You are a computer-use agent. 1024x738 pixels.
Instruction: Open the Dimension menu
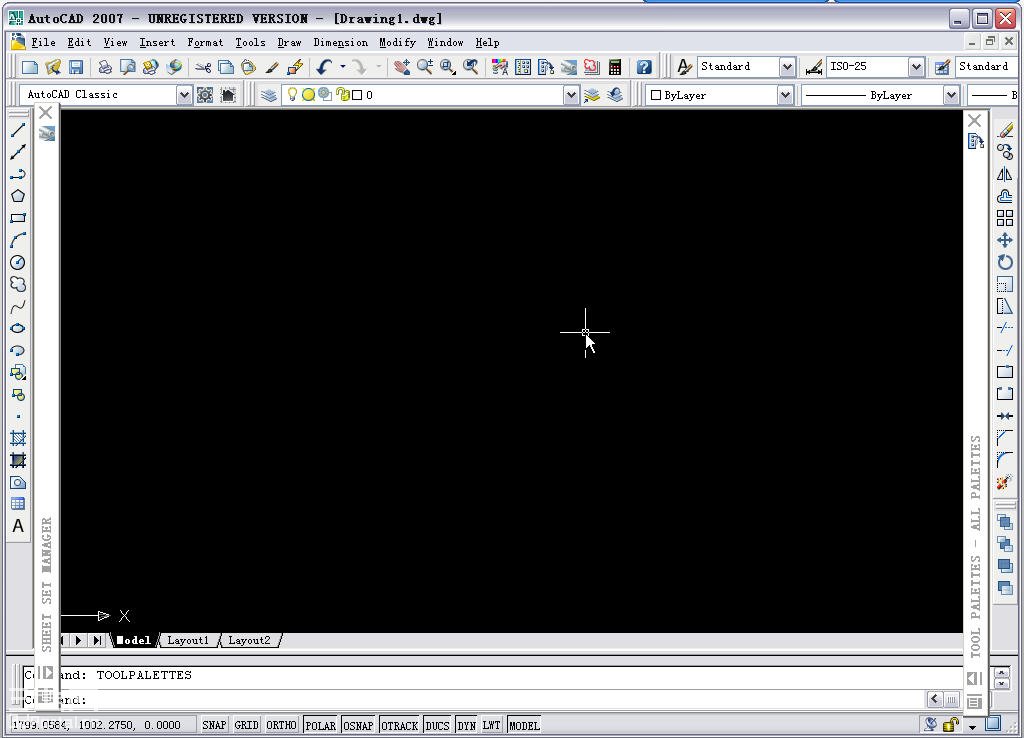click(x=340, y=42)
